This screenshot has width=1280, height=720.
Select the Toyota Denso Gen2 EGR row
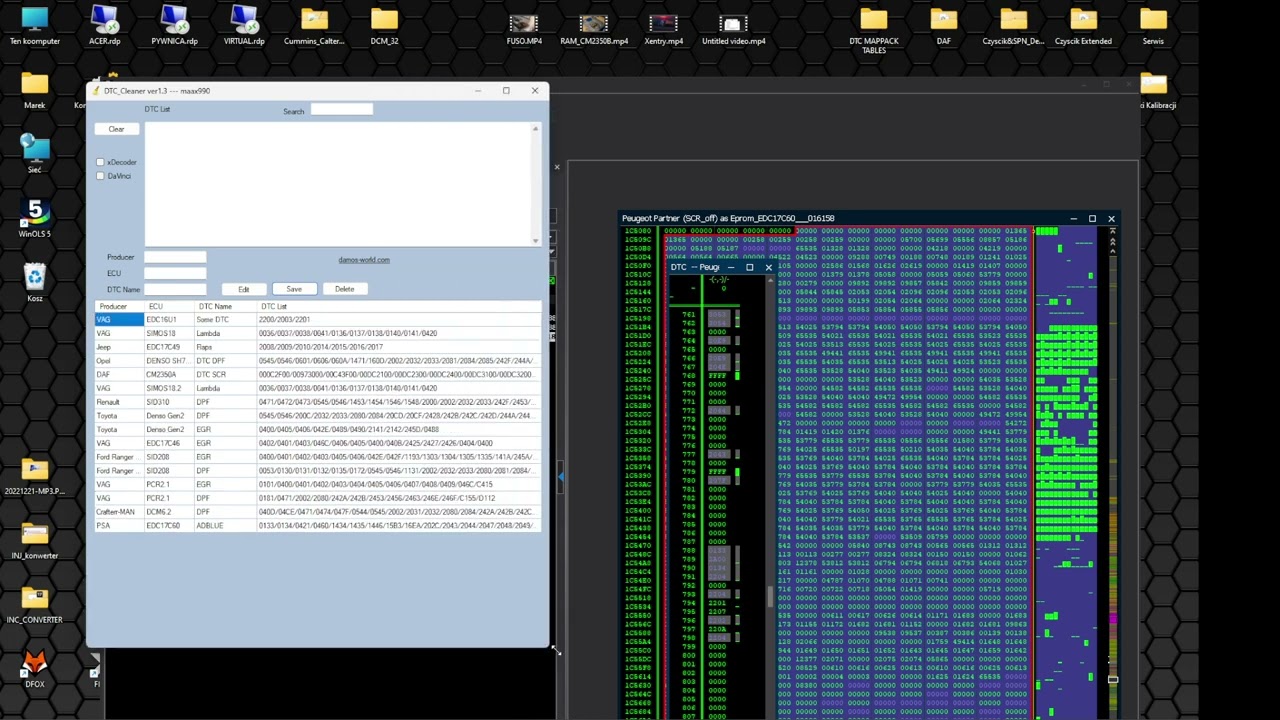(318, 429)
